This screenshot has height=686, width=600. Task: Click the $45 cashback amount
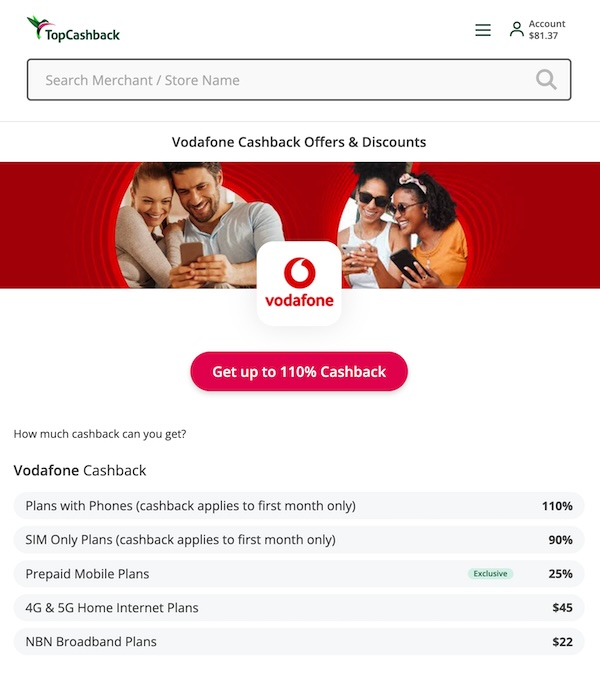click(x=562, y=608)
